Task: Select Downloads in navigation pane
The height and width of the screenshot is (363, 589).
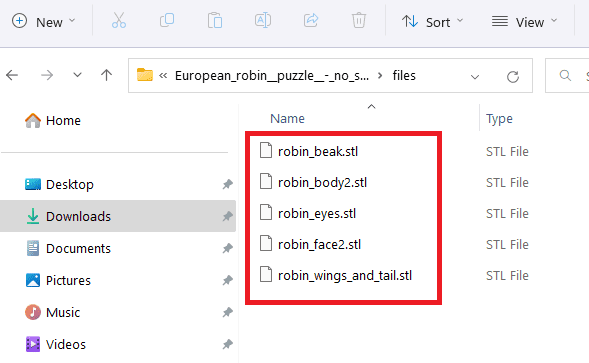Action: tap(118, 216)
